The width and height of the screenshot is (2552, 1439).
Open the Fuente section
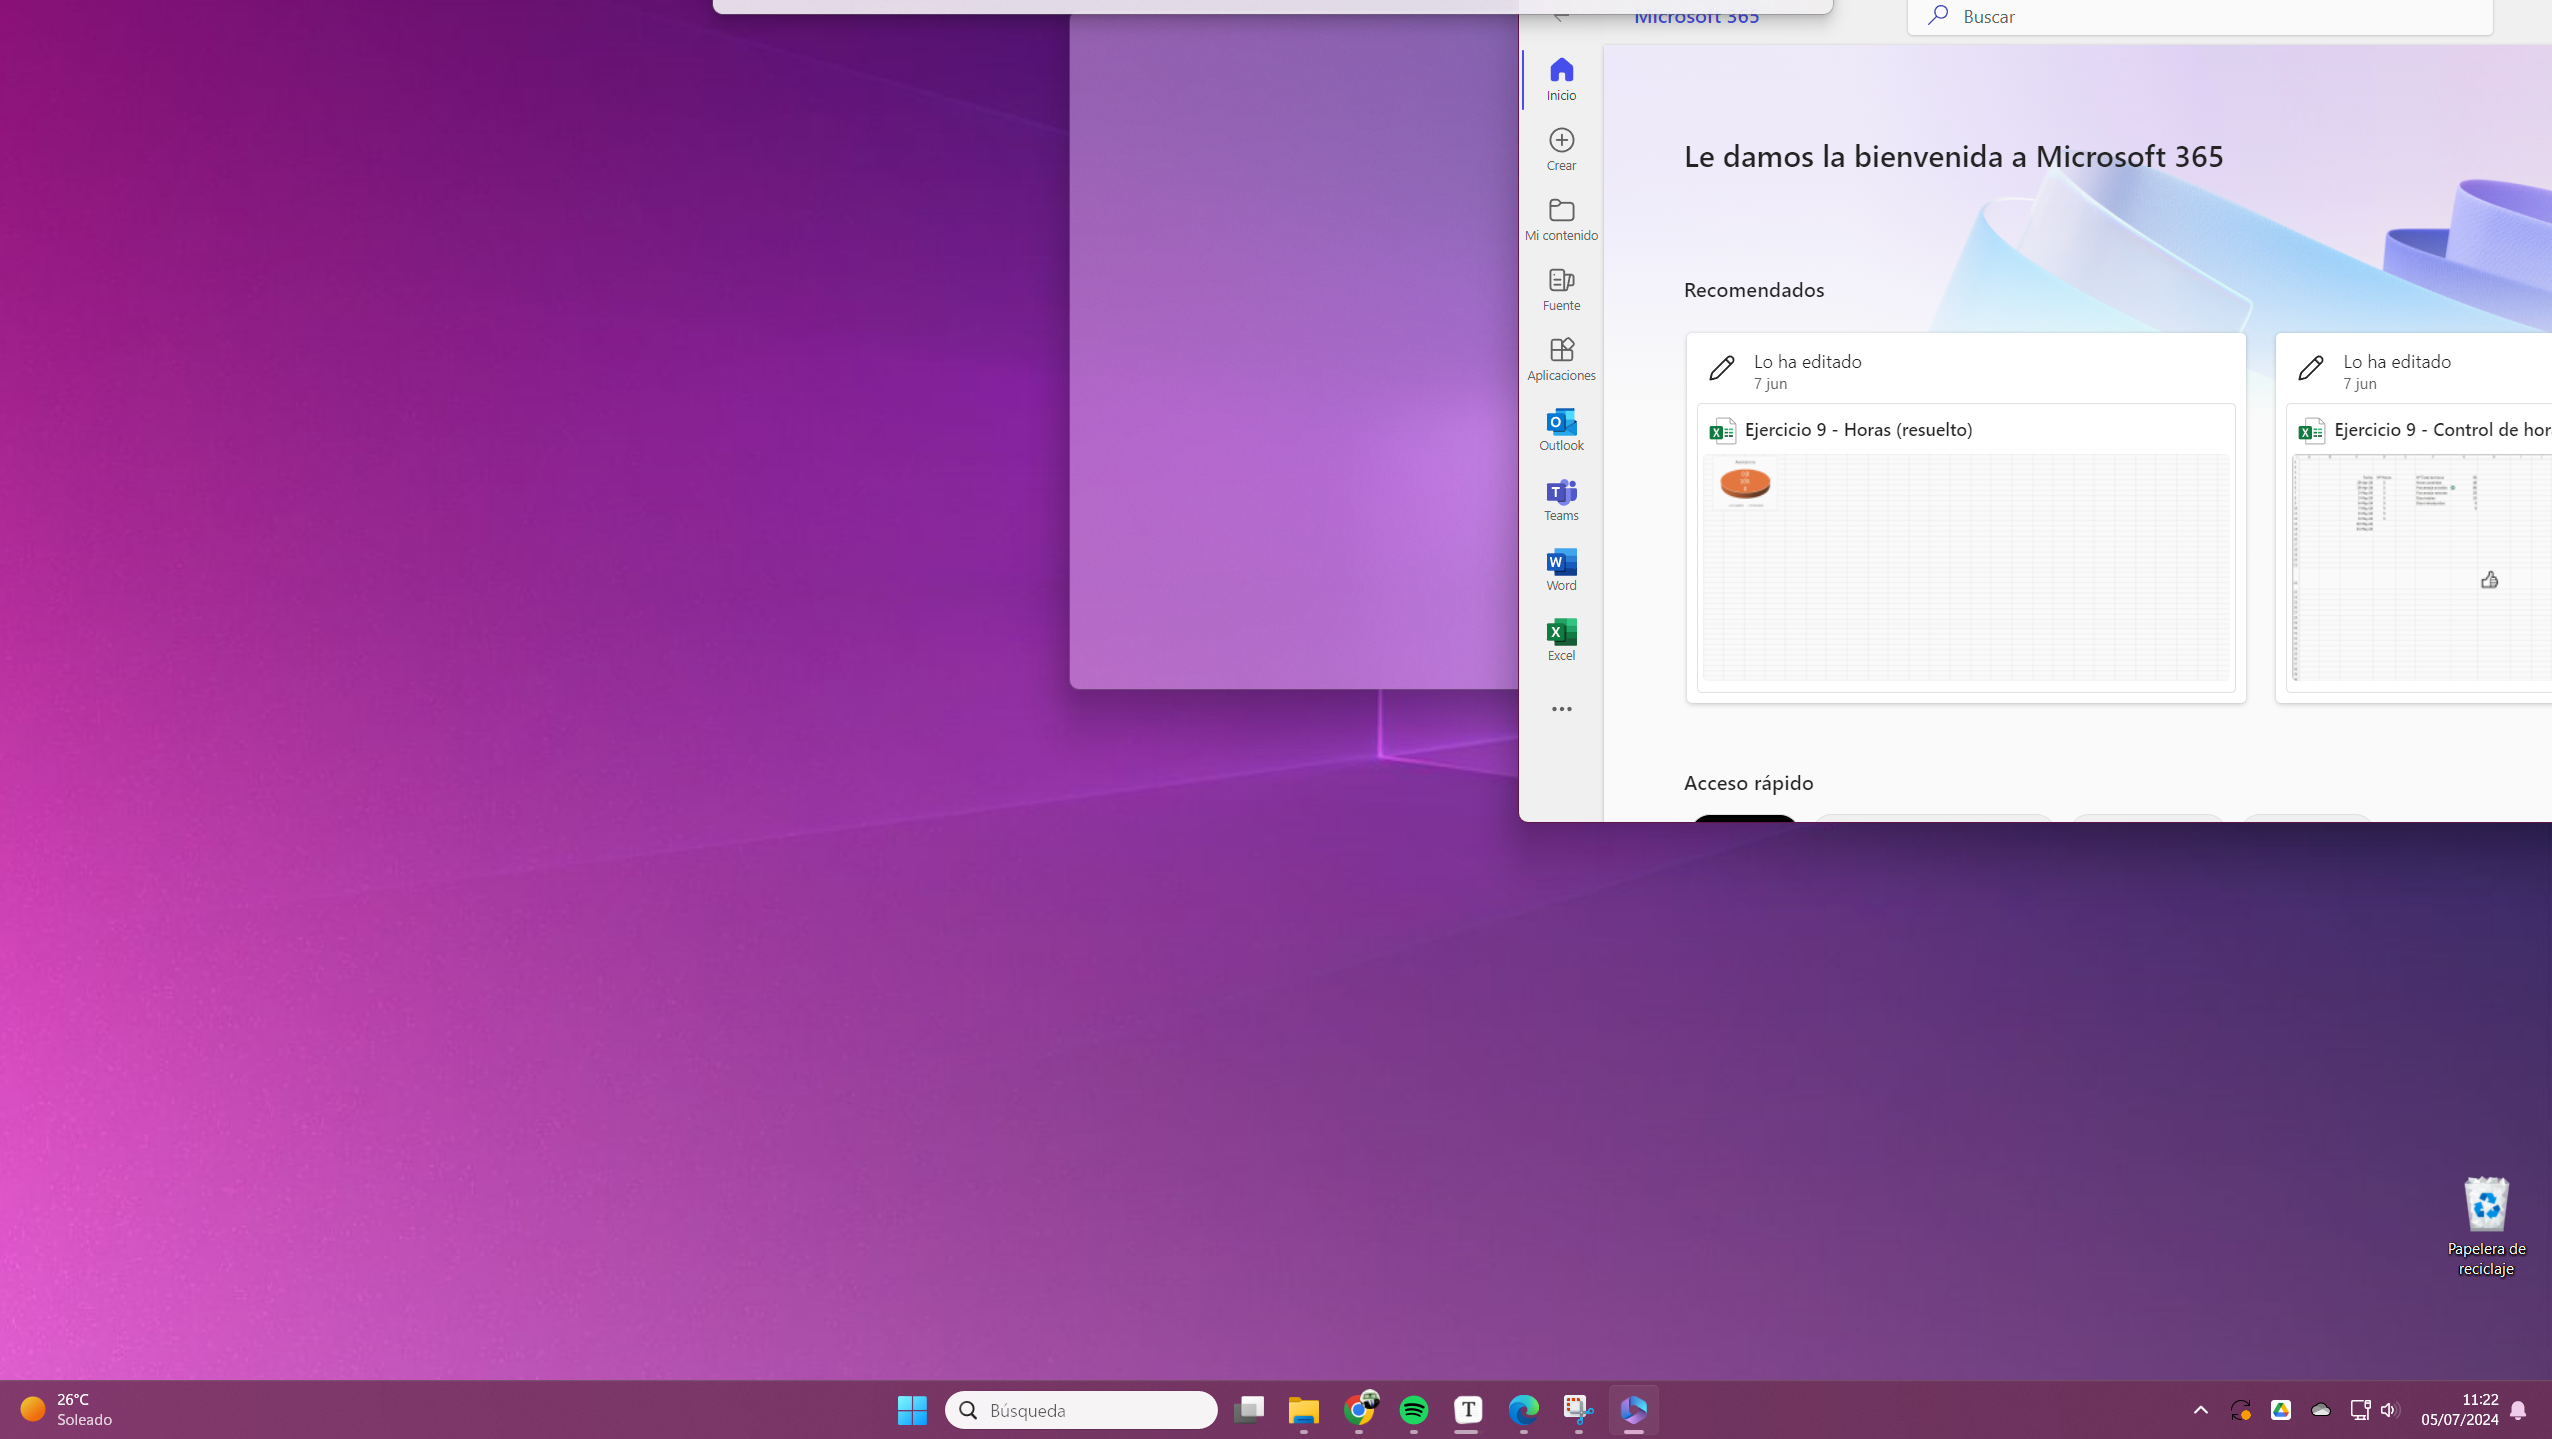[1561, 288]
